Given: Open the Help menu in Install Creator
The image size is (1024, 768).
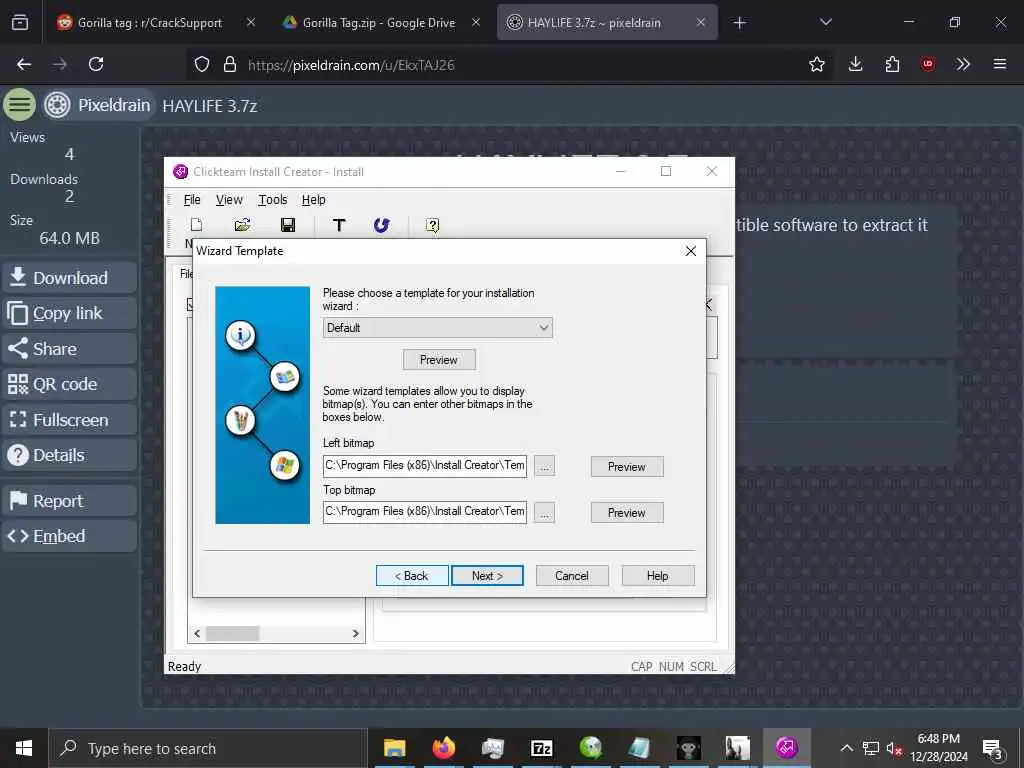Looking at the screenshot, I should [x=313, y=200].
